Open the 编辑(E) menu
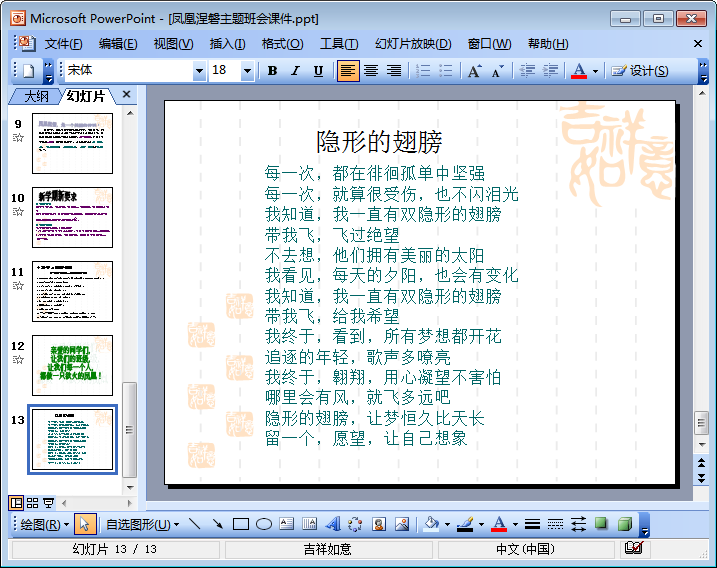The height and width of the screenshot is (568, 717). [118, 44]
